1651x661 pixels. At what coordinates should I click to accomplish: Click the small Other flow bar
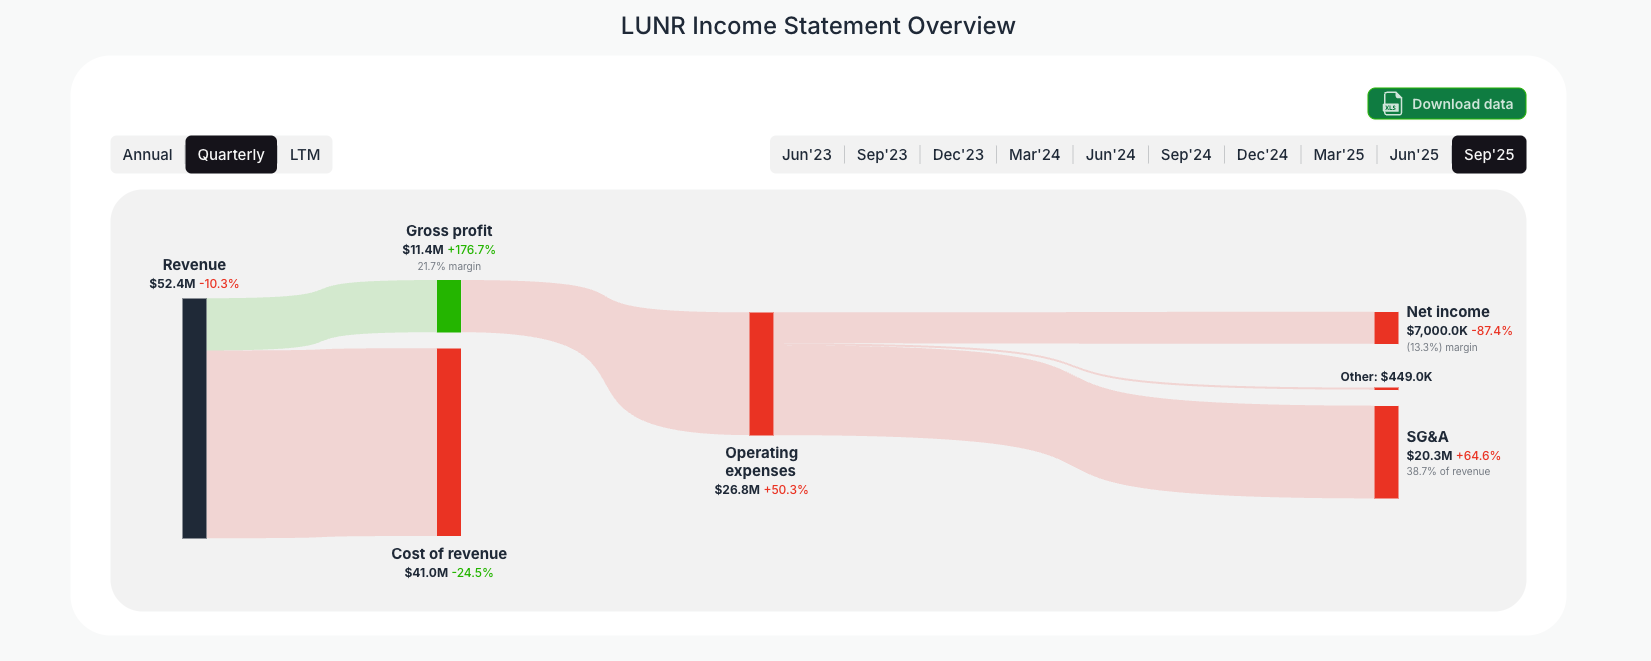tap(1385, 390)
